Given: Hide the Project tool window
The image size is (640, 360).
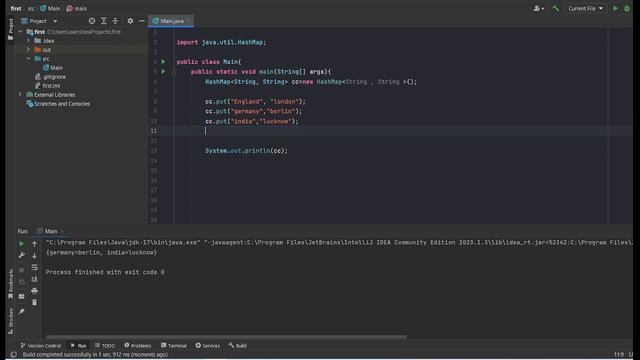Looking at the screenshot, I should [142, 21].
